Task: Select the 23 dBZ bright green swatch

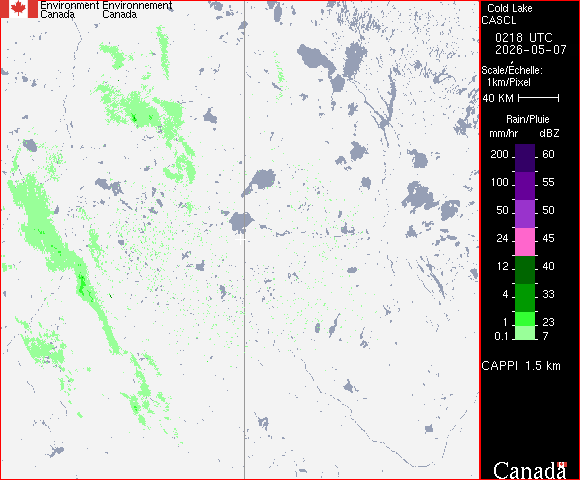Action: [x=525, y=319]
